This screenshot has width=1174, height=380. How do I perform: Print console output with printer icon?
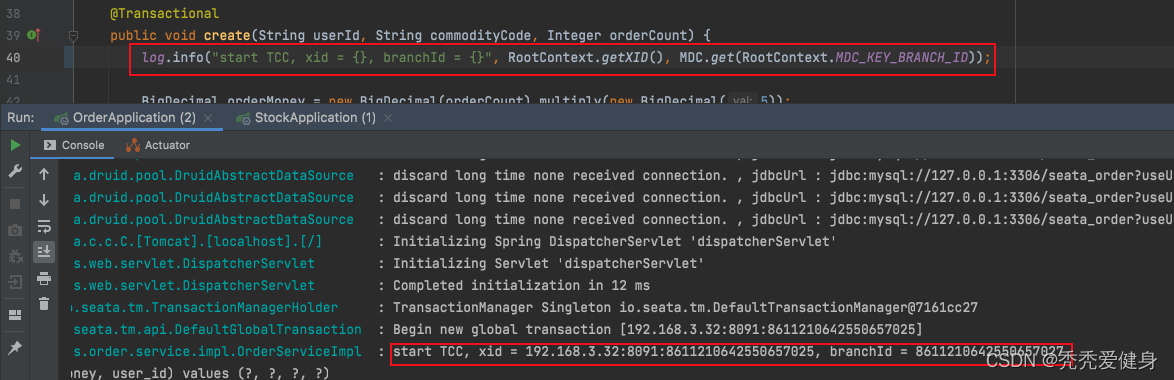44,278
